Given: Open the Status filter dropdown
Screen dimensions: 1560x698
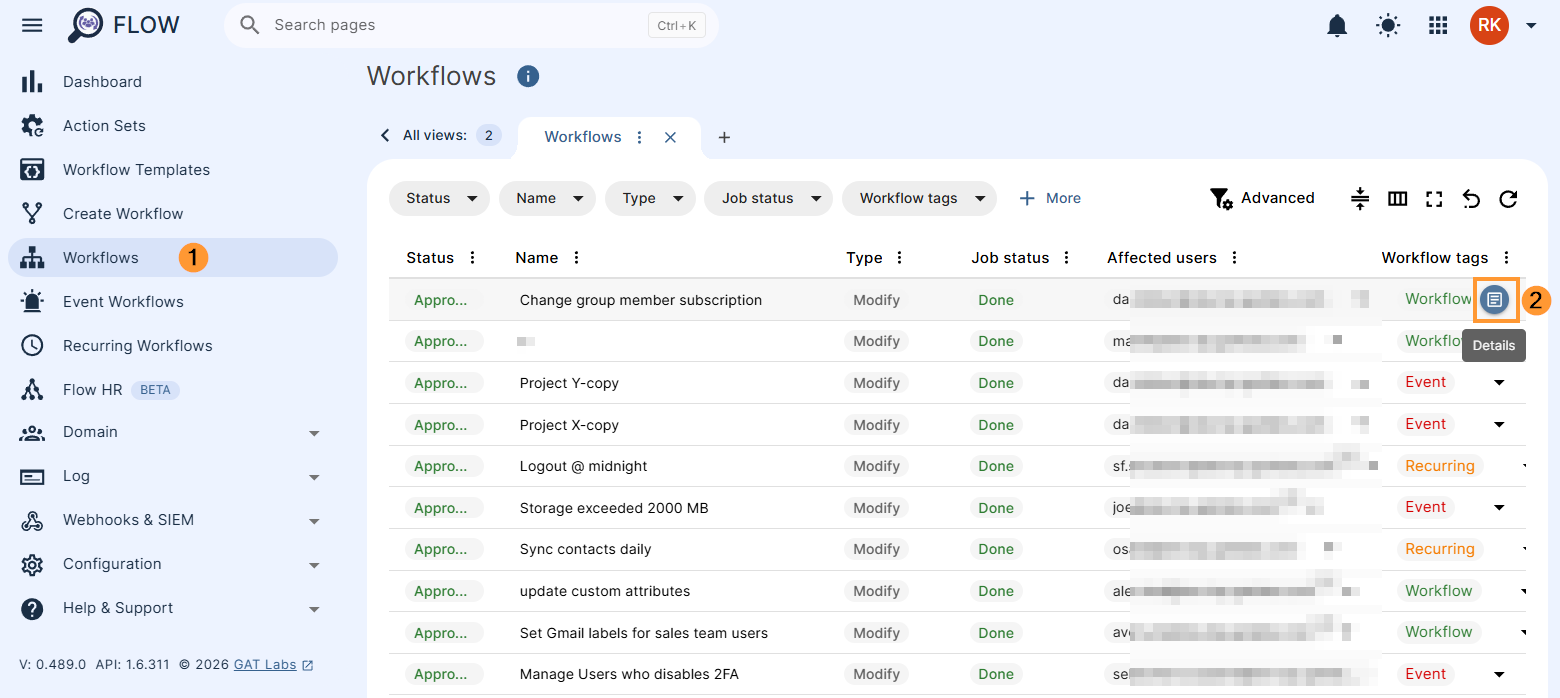Looking at the screenshot, I should tap(439, 198).
